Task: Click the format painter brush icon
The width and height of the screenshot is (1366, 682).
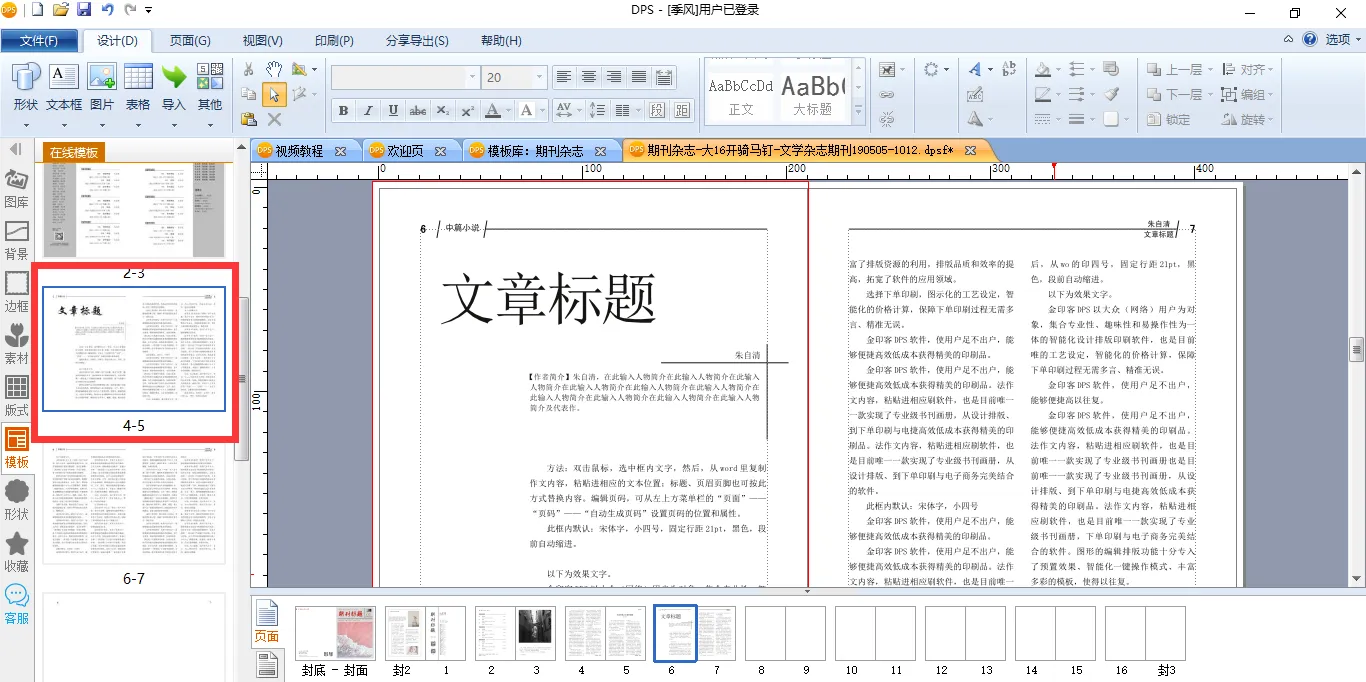Action: pos(1111,94)
